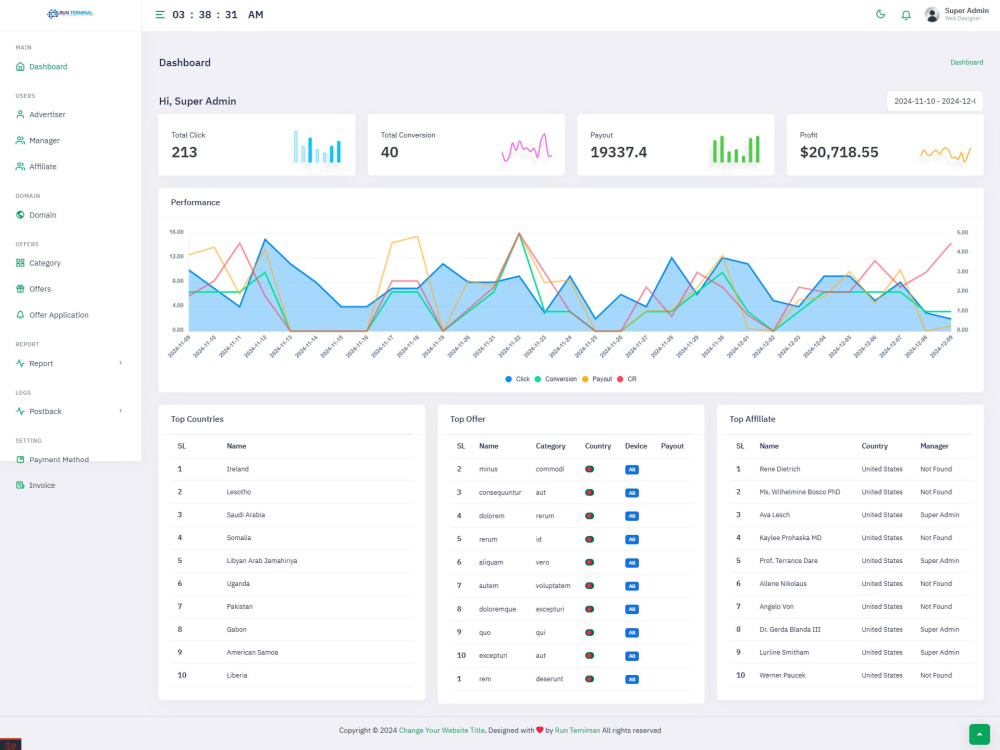Screen dimensions: 1000x750
Task: Click the green Conversion legend color dot
Action: pyautogui.click(x=538, y=379)
